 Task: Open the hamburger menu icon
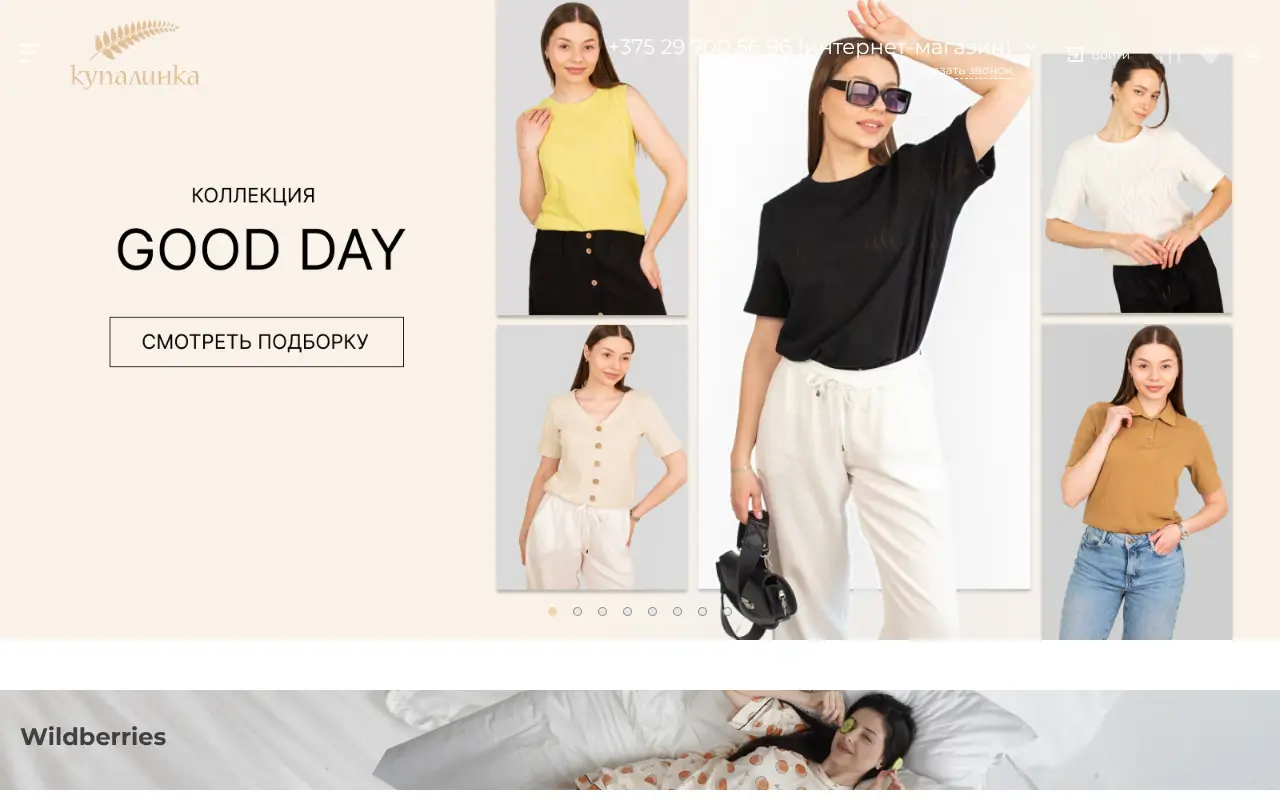pos(30,53)
